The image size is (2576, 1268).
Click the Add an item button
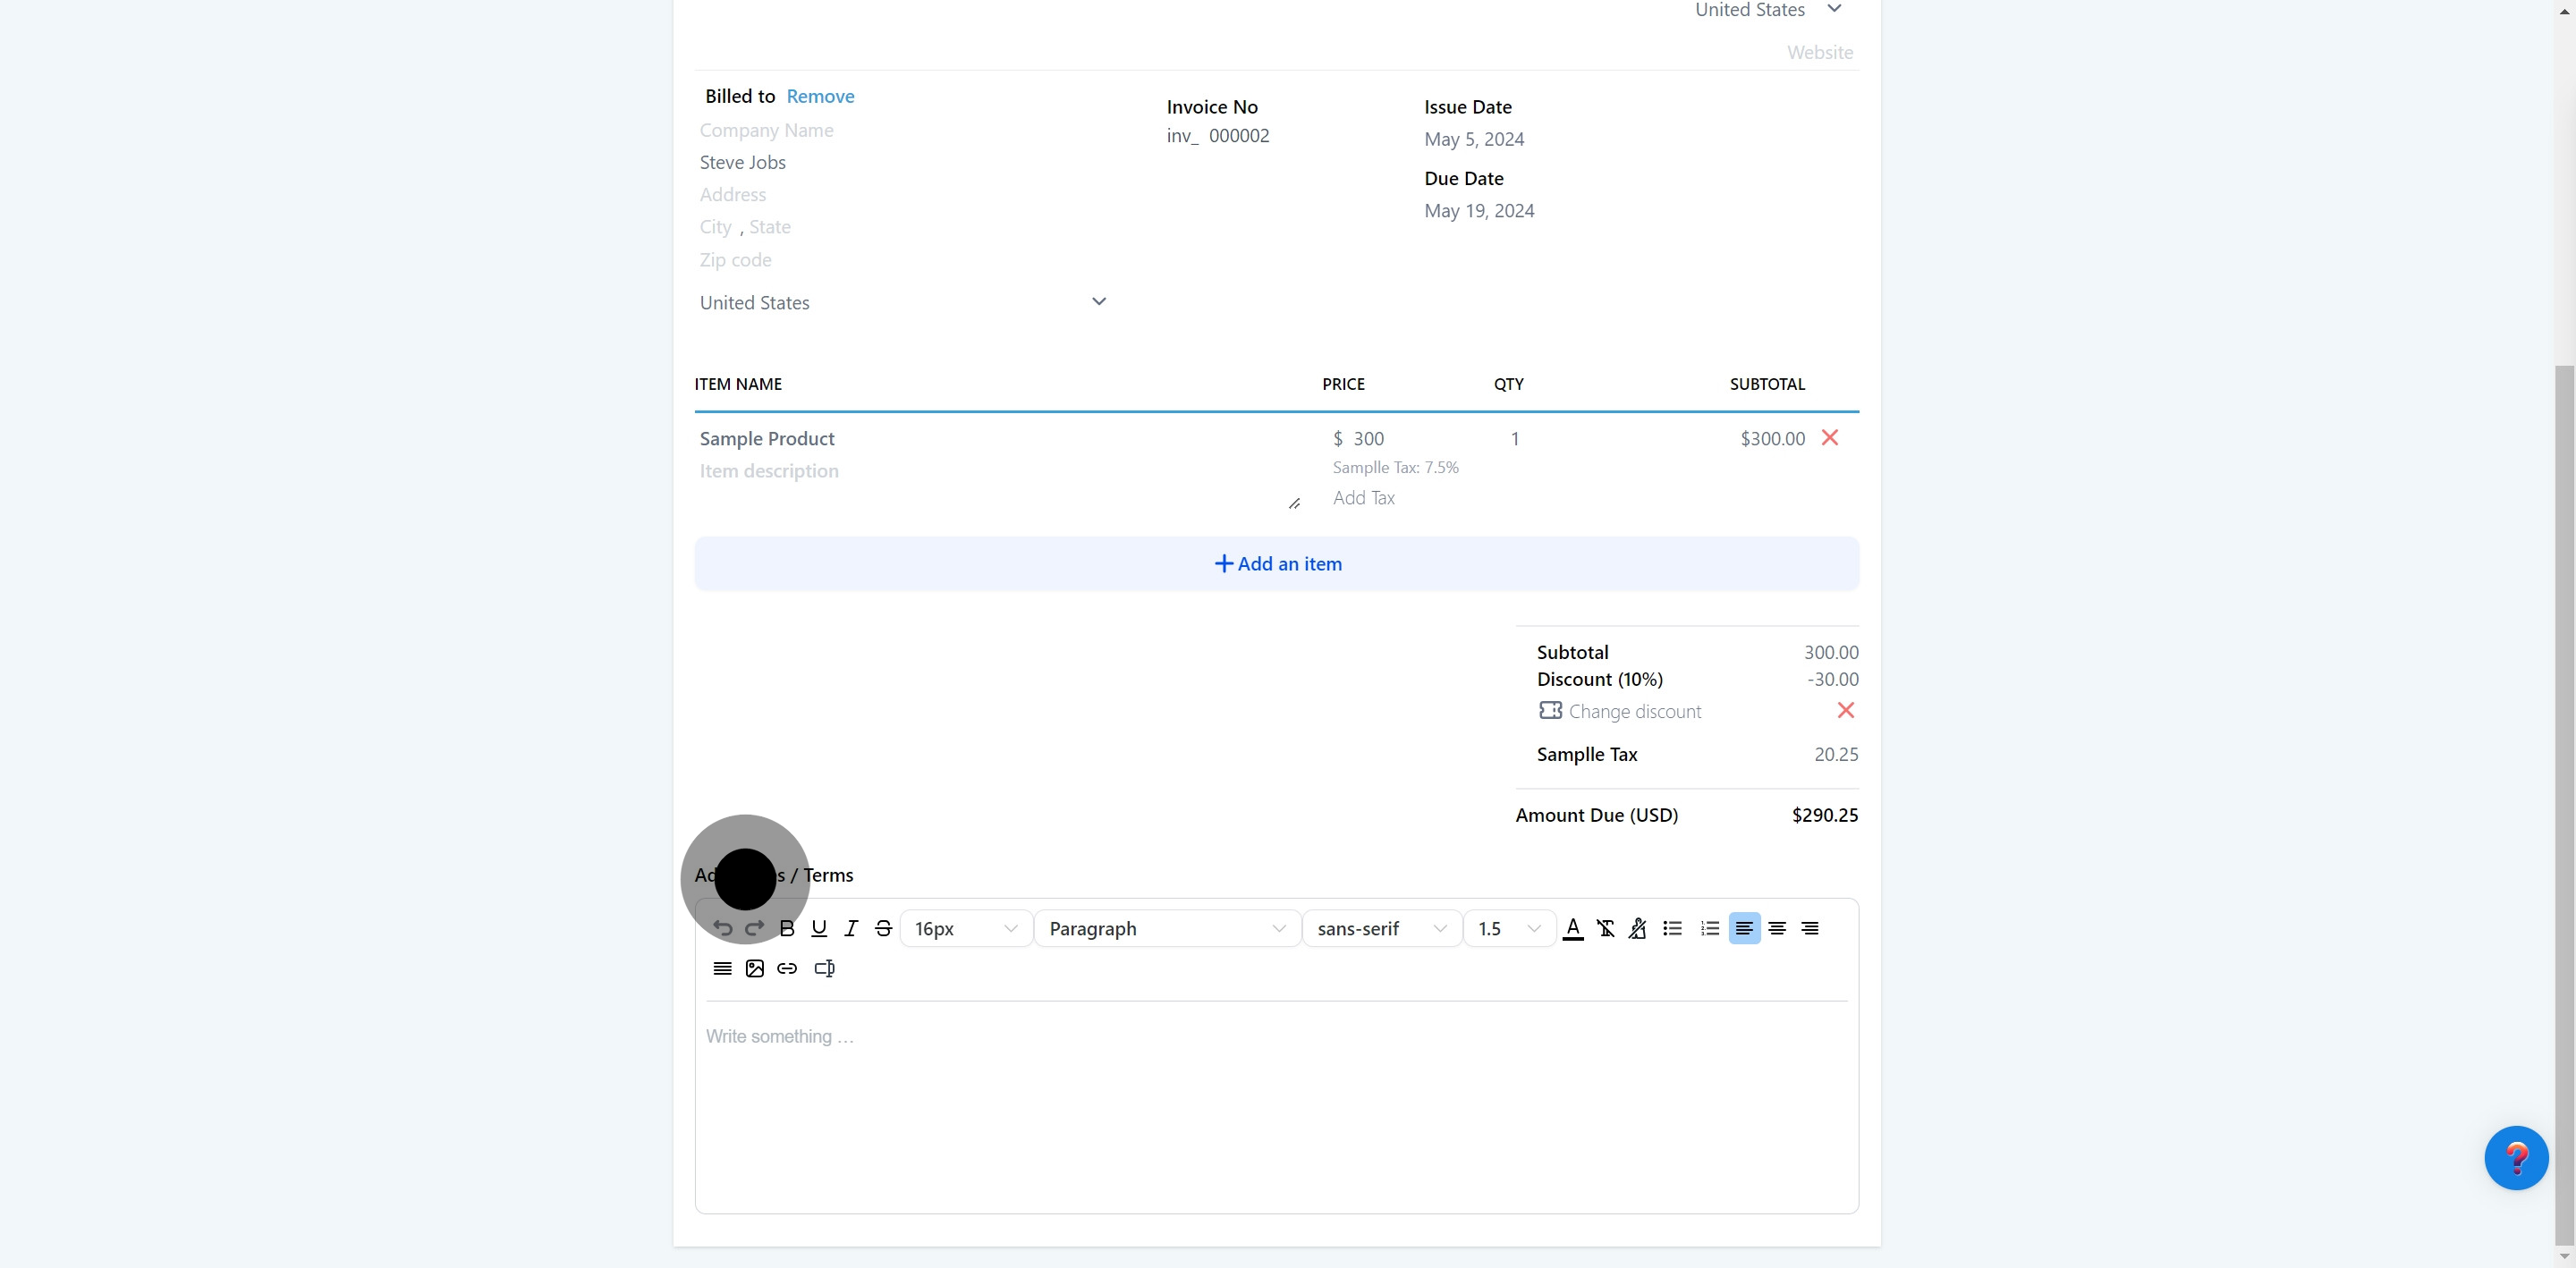(1277, 564)
